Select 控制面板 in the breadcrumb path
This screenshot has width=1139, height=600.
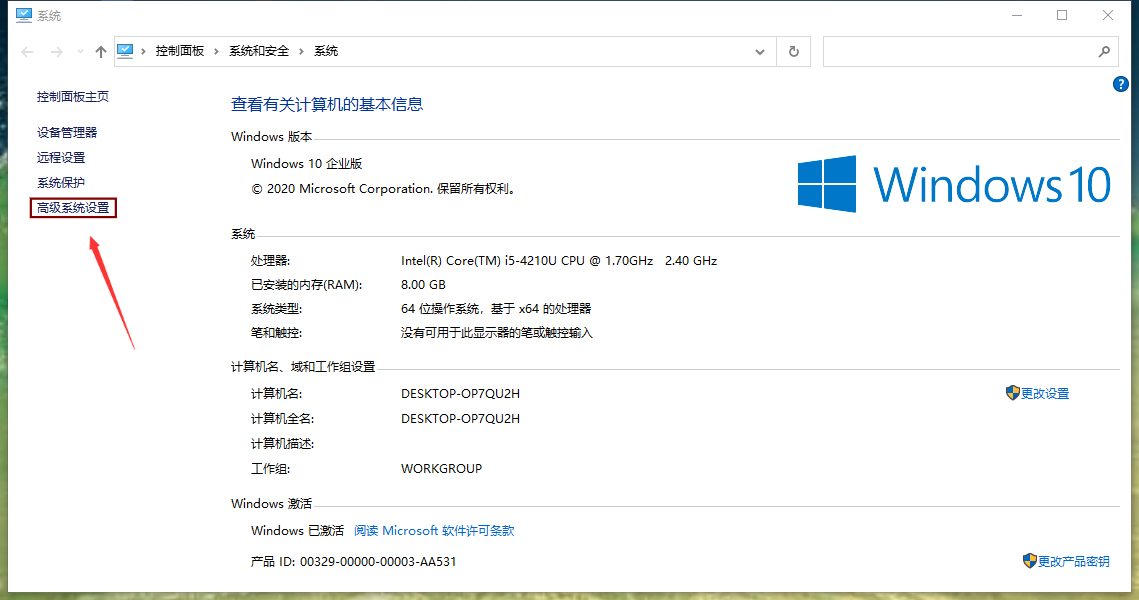179,51
